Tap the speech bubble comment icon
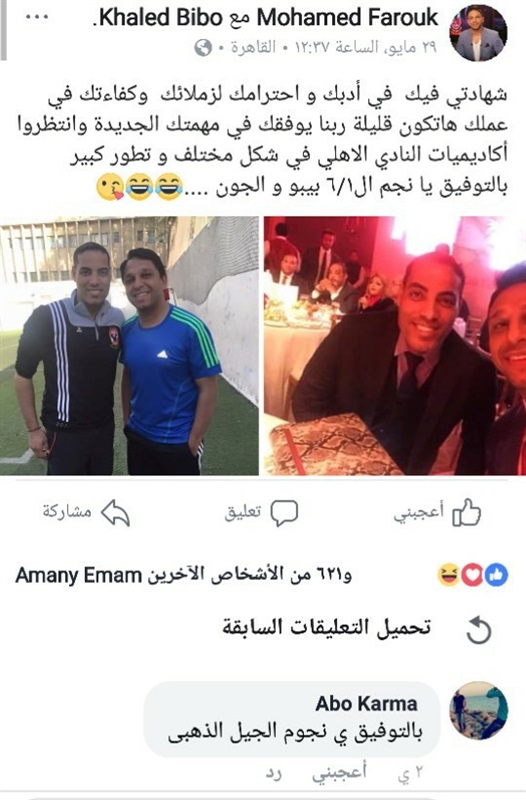526x800 pixels. pyautogui.click(x=284, y=513)
